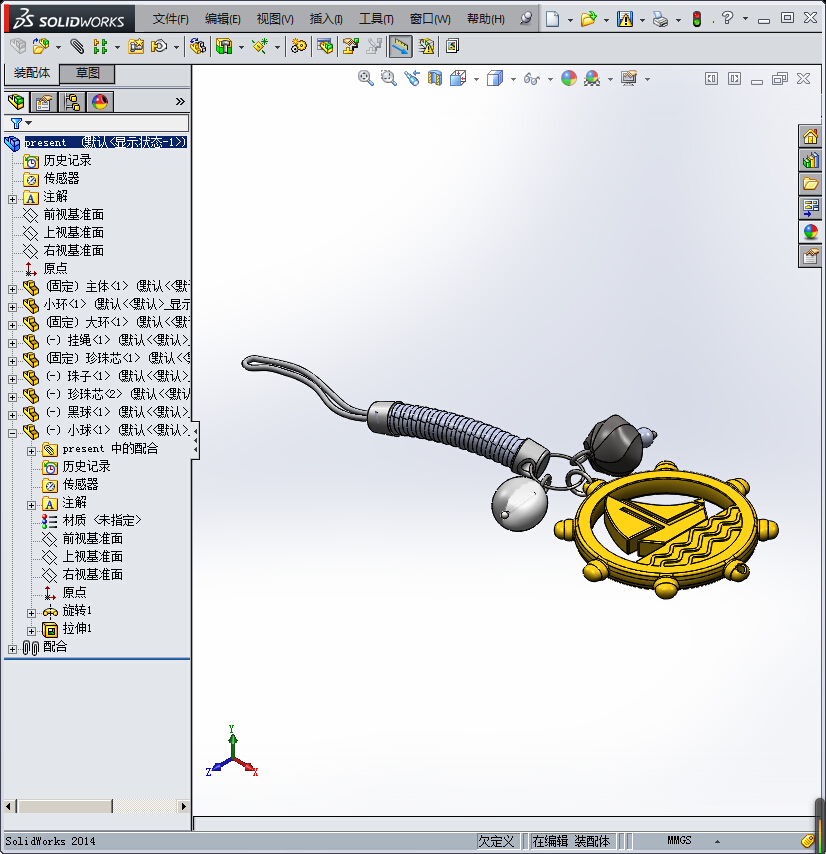Open the 工具(T) menu
This screenshot has height=854, width=826.
click(x=376, y=19)
